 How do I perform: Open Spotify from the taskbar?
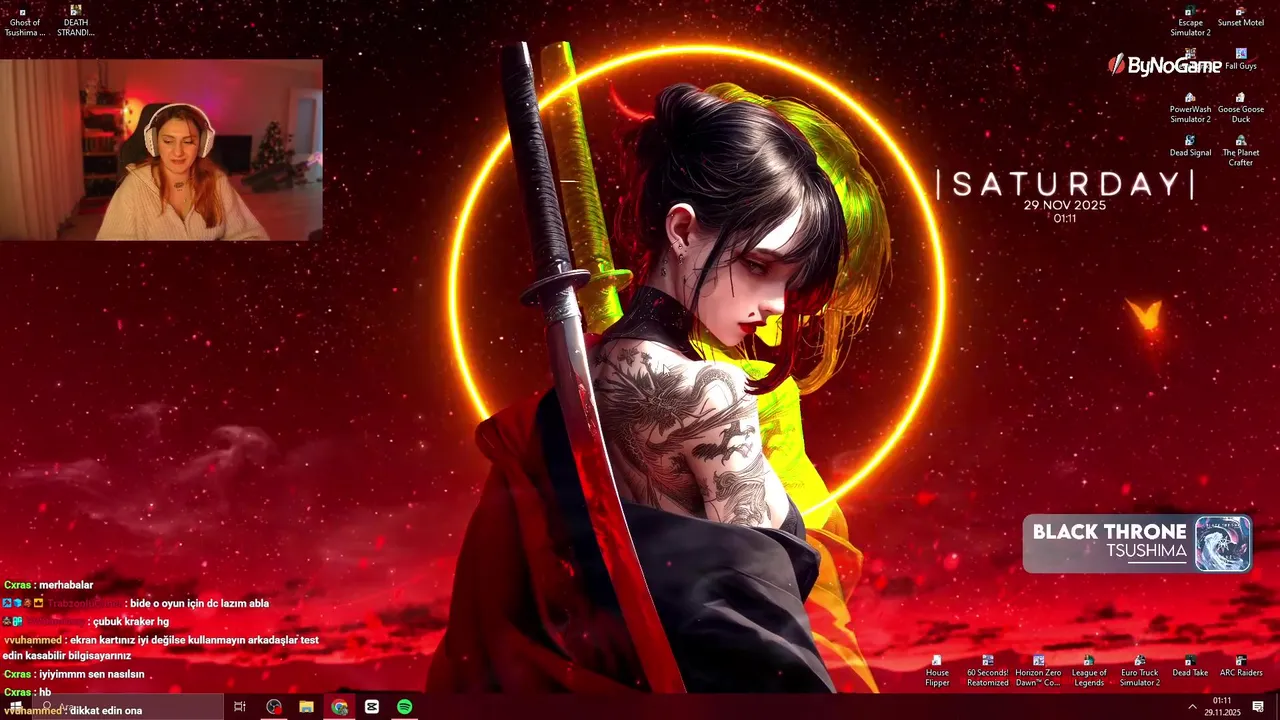click(405, 707)
